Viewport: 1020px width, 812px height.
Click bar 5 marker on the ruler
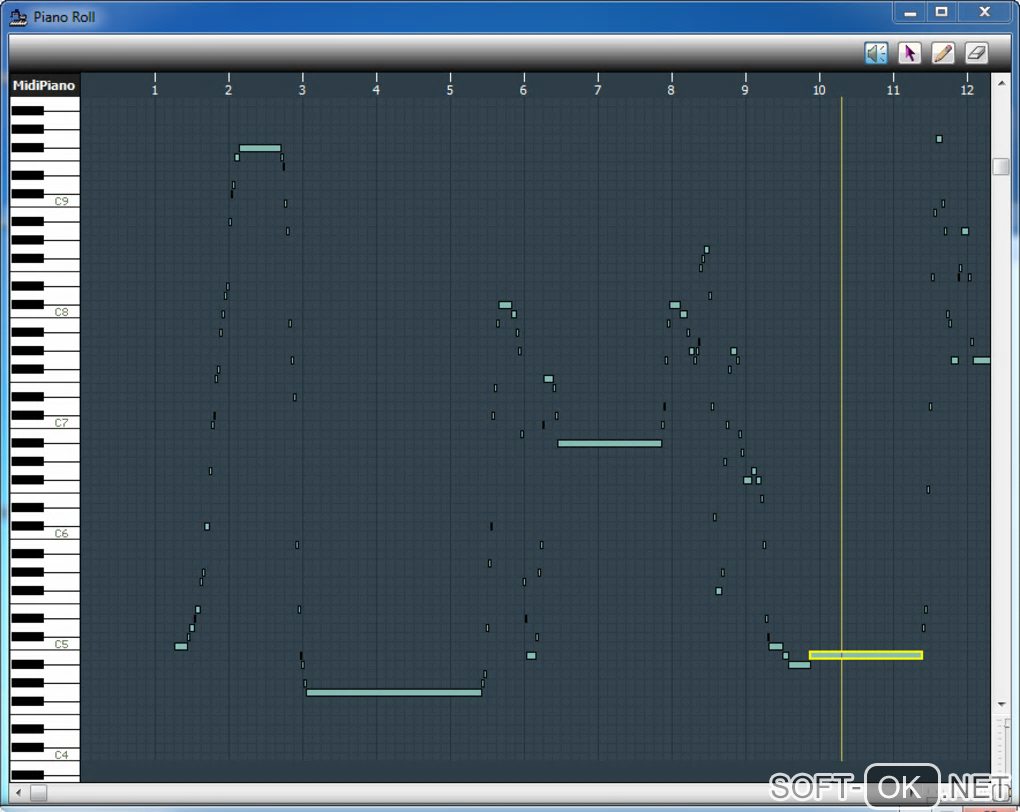(450, 89)
